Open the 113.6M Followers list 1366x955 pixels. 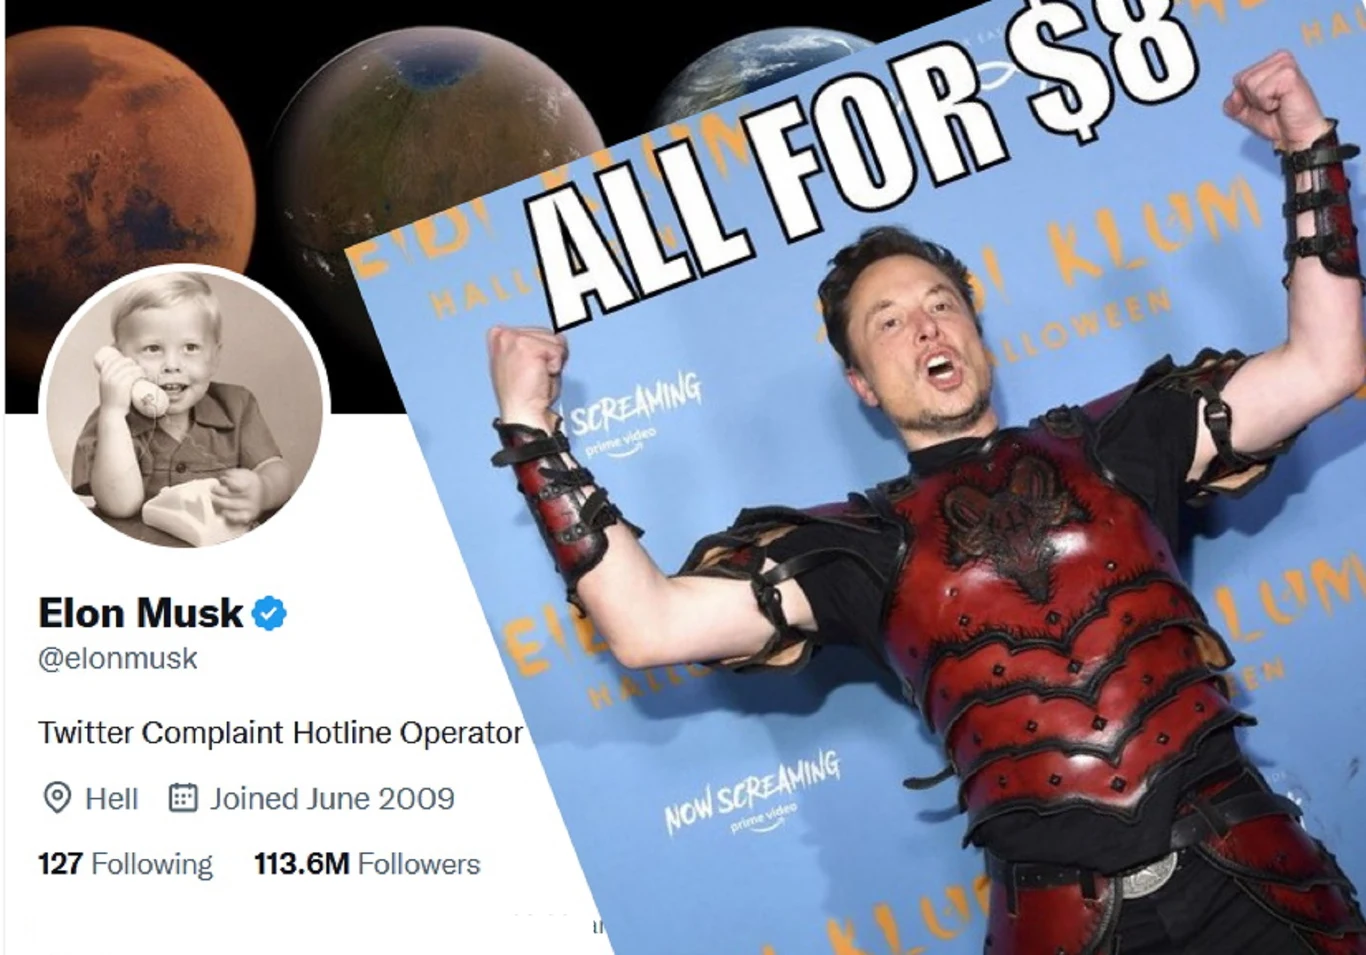[367, 864]
